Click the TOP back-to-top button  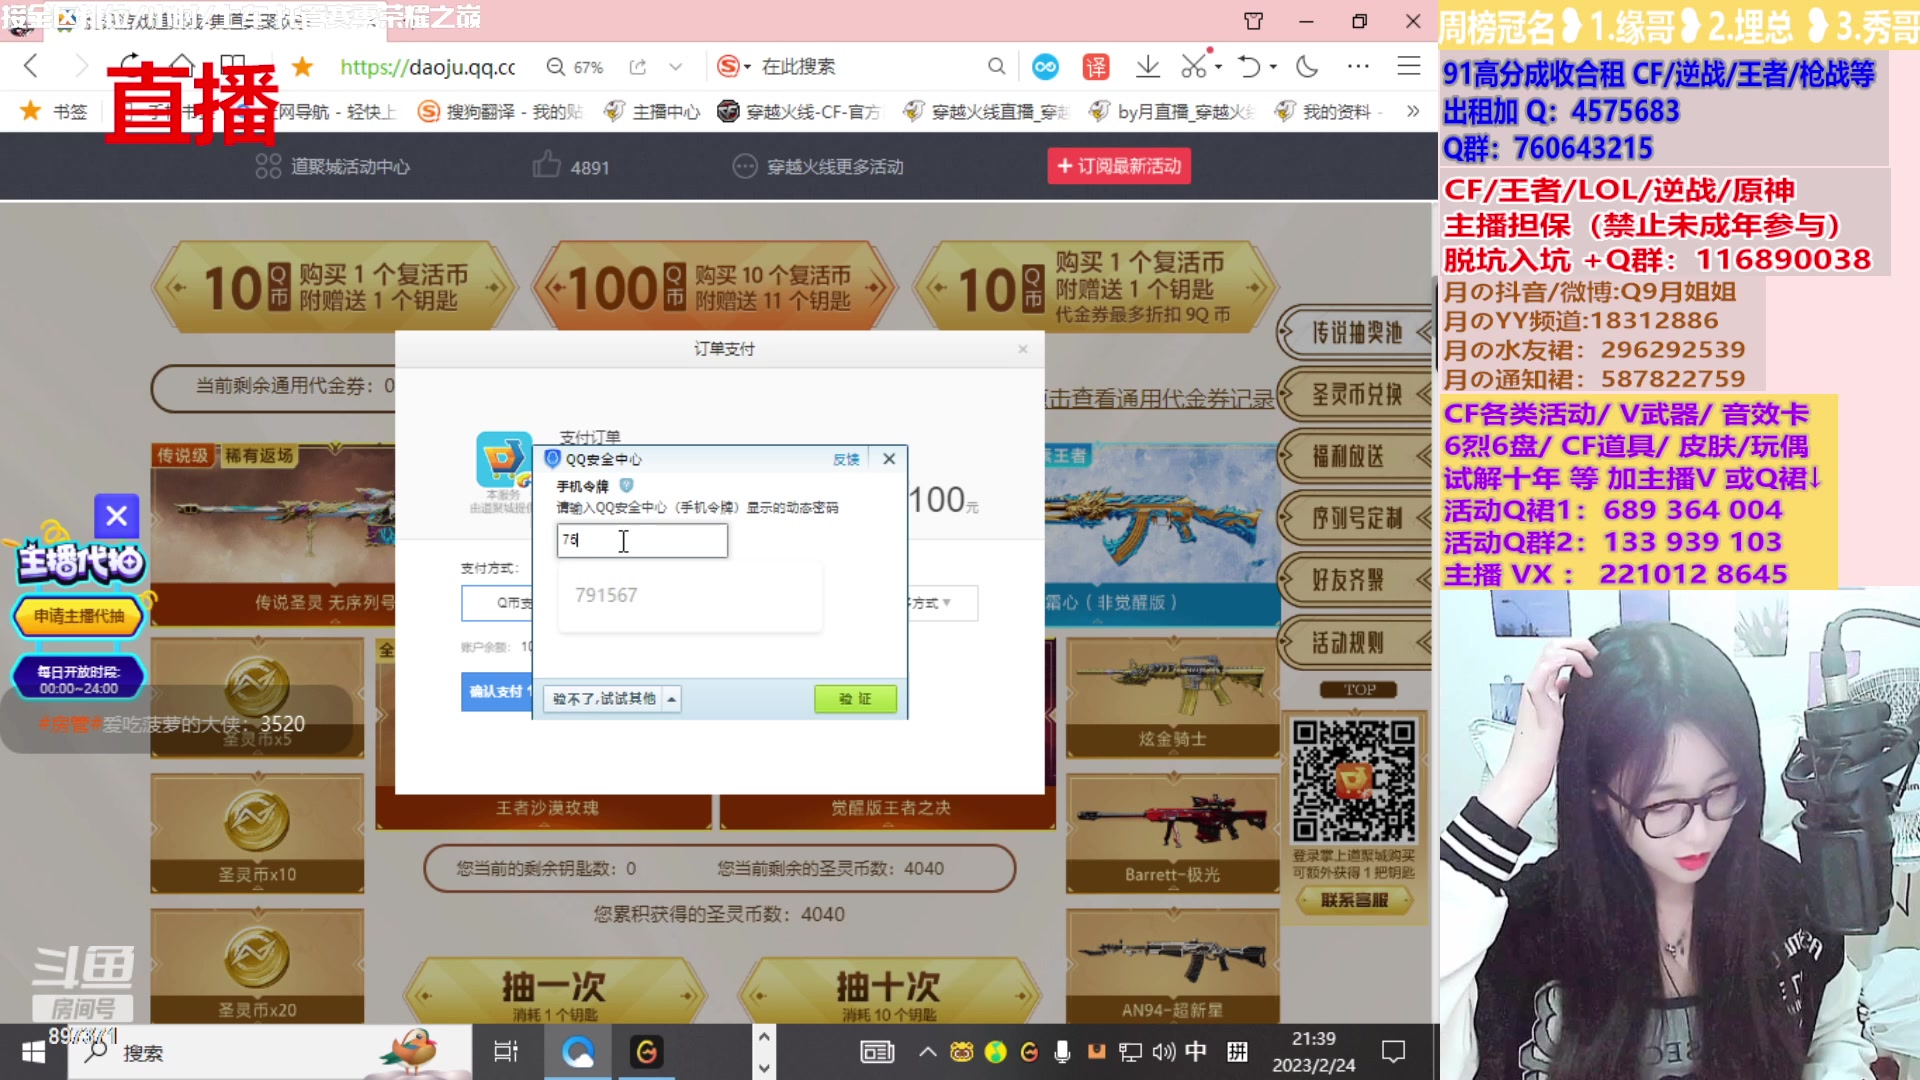[1359, 690]
